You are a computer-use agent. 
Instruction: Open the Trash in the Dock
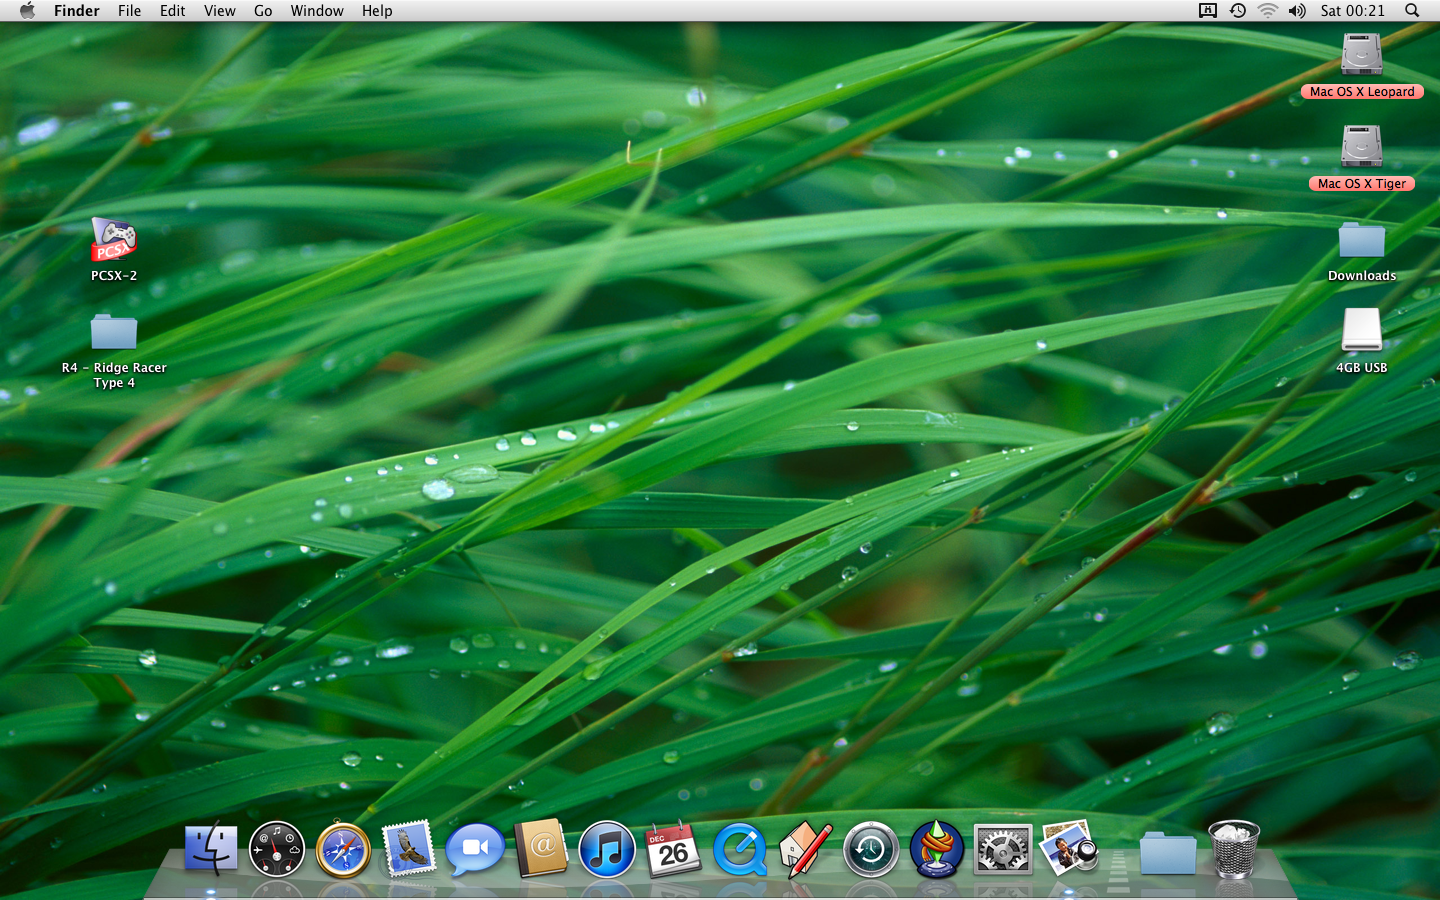coord(1234,849)
